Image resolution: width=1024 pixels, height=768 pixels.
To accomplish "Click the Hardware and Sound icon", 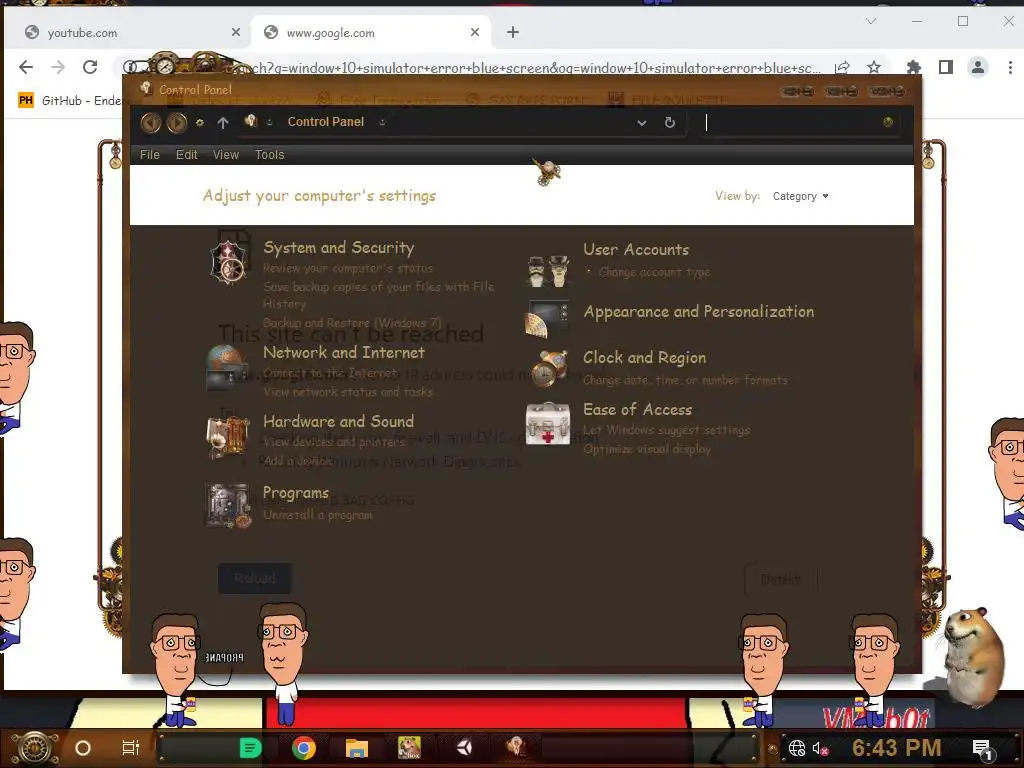I will pyautogui.click(x=227, y=437).
